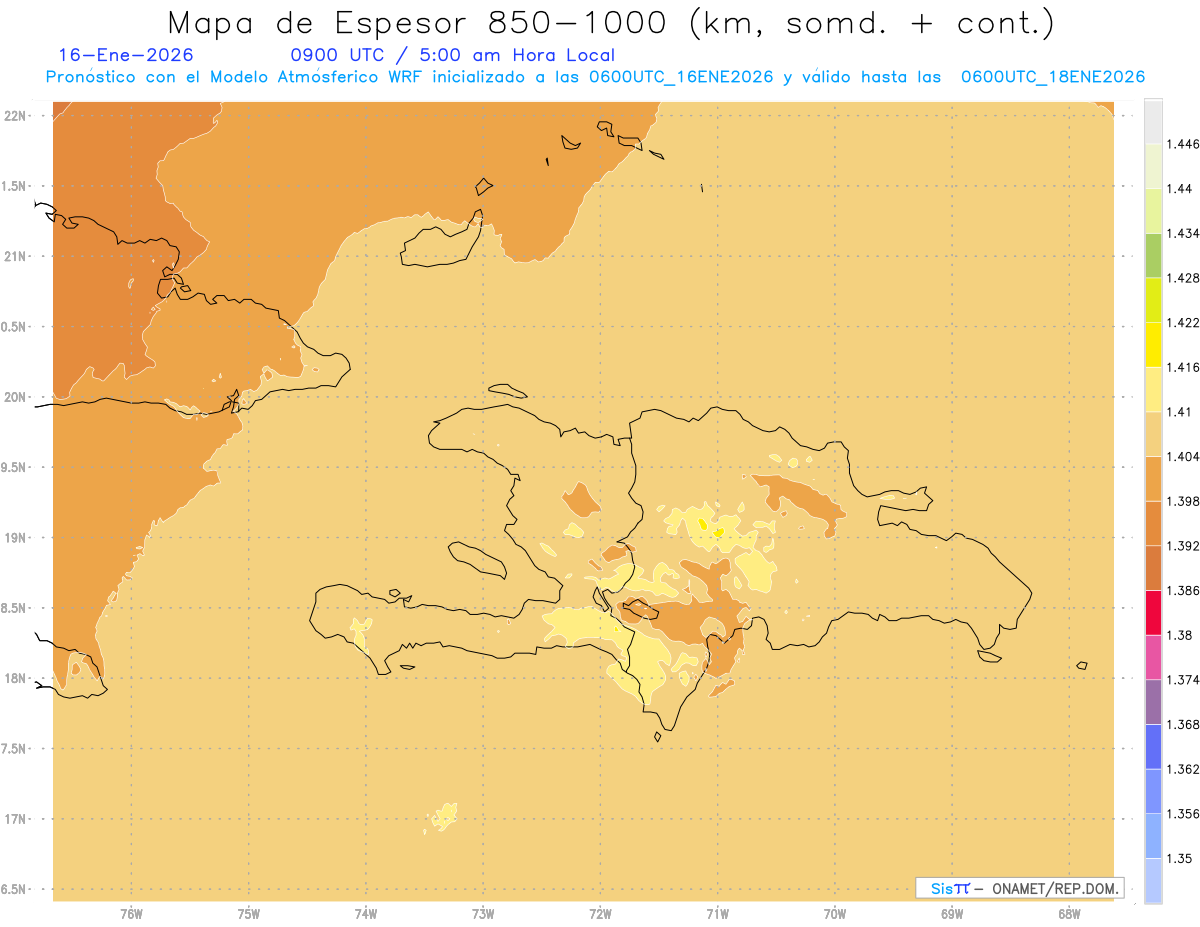Image resolution: width=1200 pixels, height=927 pixels.
Task: Click the color scale value "1.434"
Action: coord(1184,233)
